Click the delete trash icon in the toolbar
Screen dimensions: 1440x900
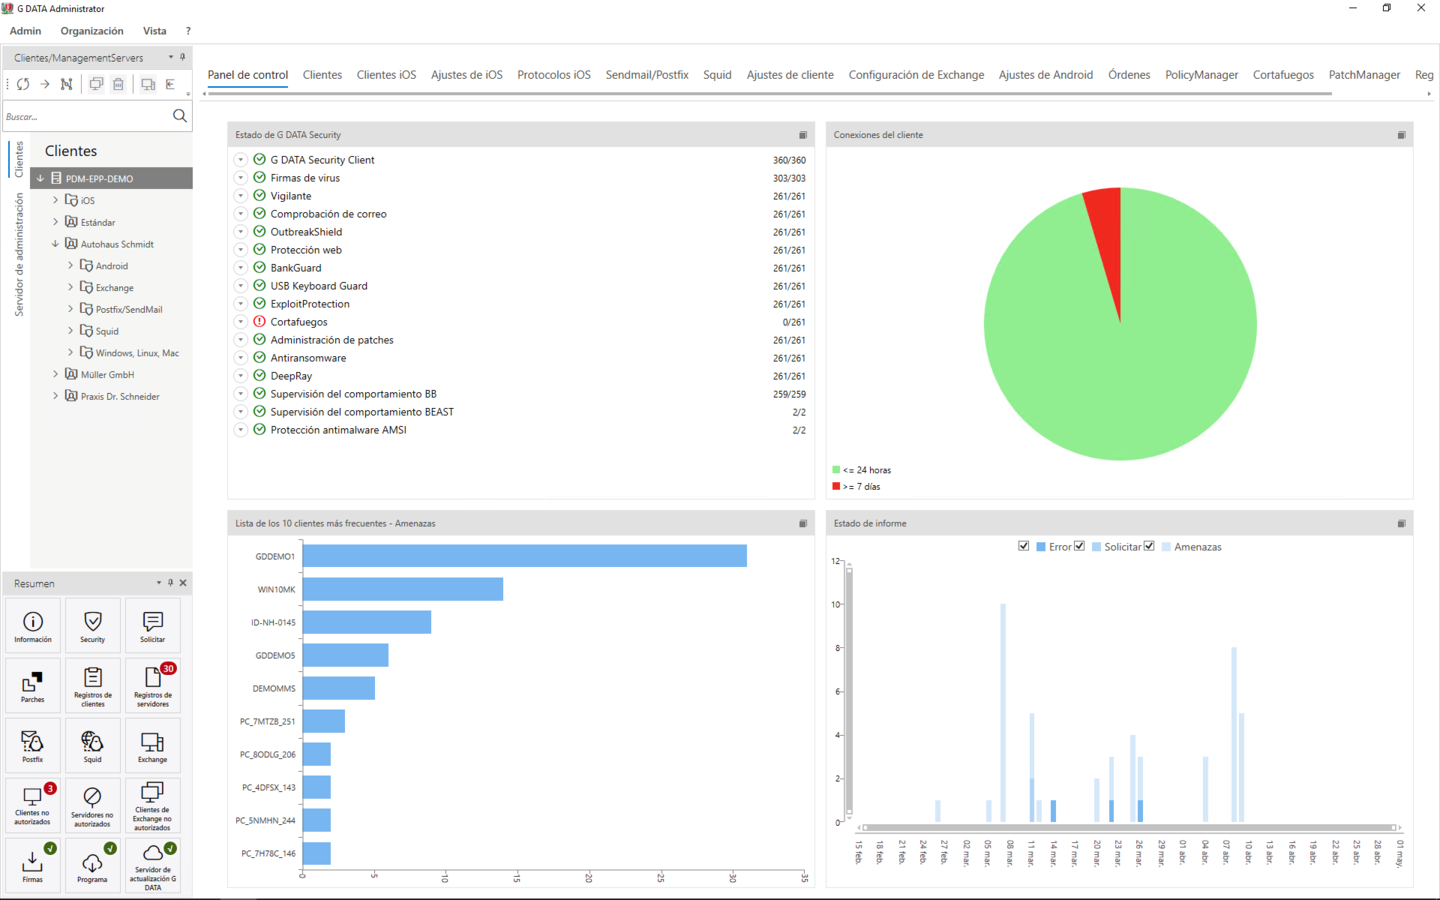(x=118, y=84)
